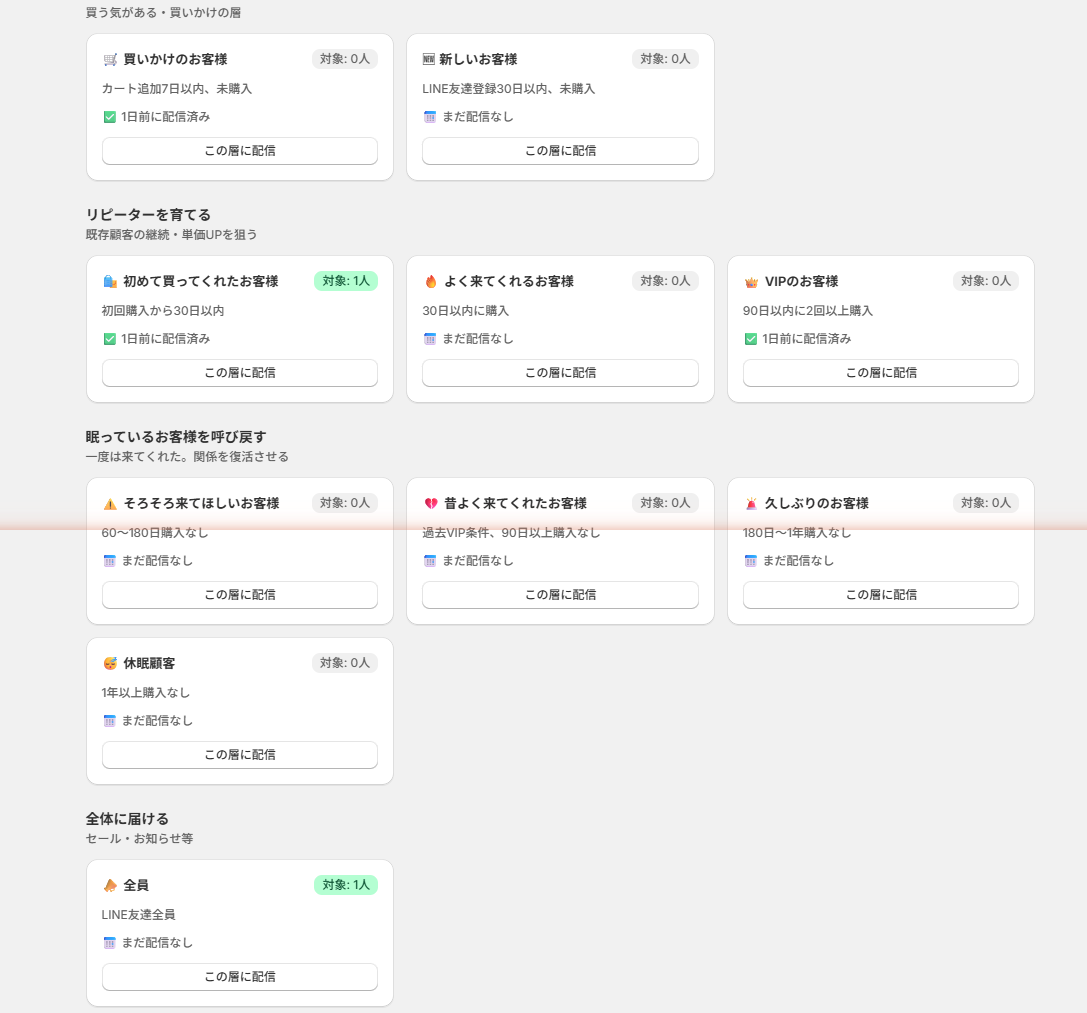Click the siren icon on 久しぶりのお客様

pyautogui.click(x=751, y=504)
